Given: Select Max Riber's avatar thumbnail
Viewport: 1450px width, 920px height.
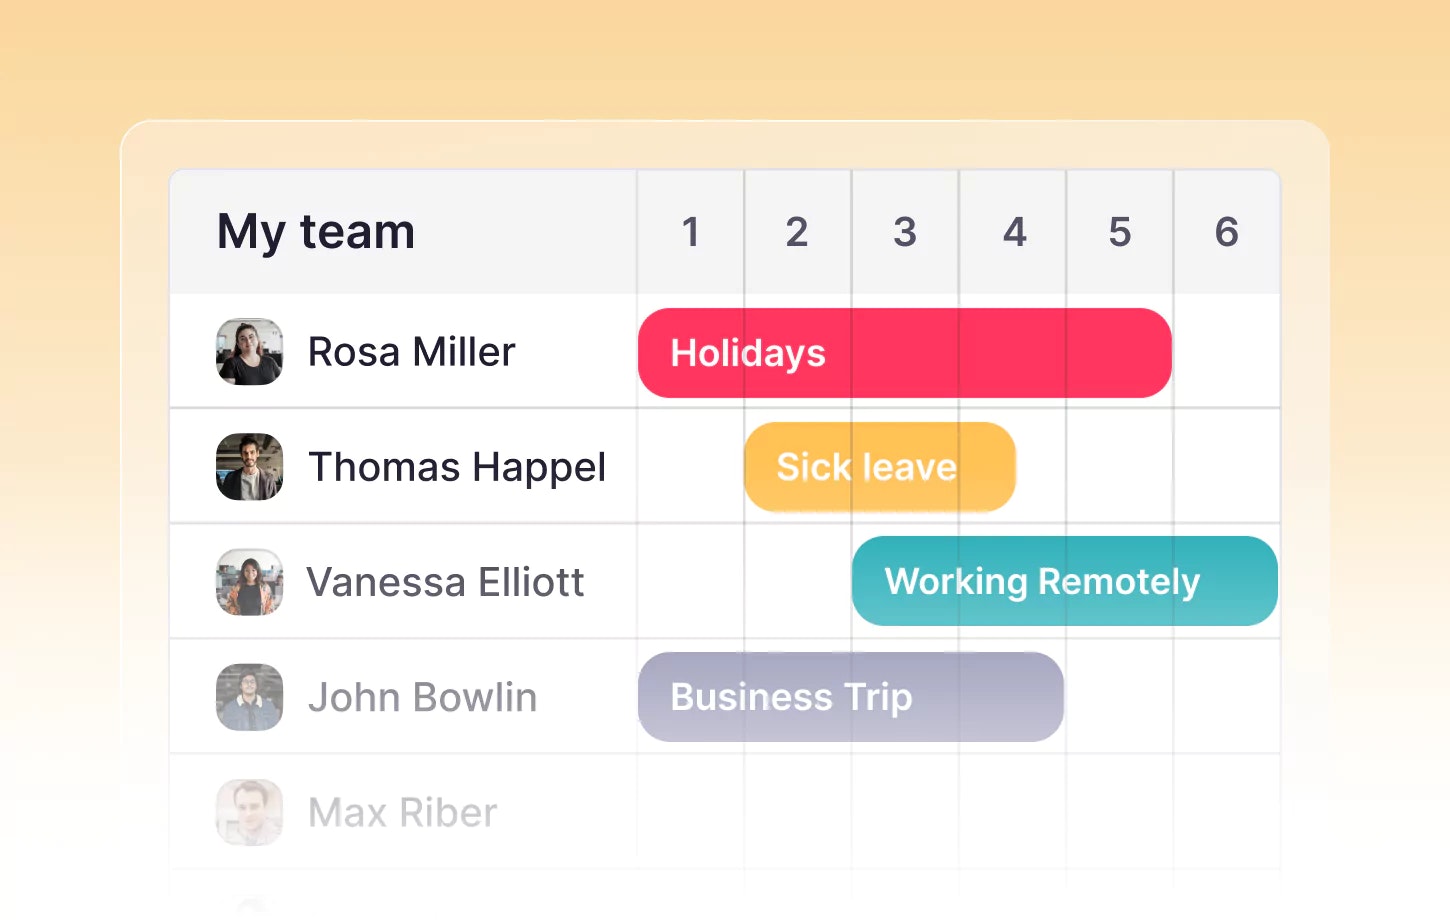Looking at the screenshot, I should [249, 812].
